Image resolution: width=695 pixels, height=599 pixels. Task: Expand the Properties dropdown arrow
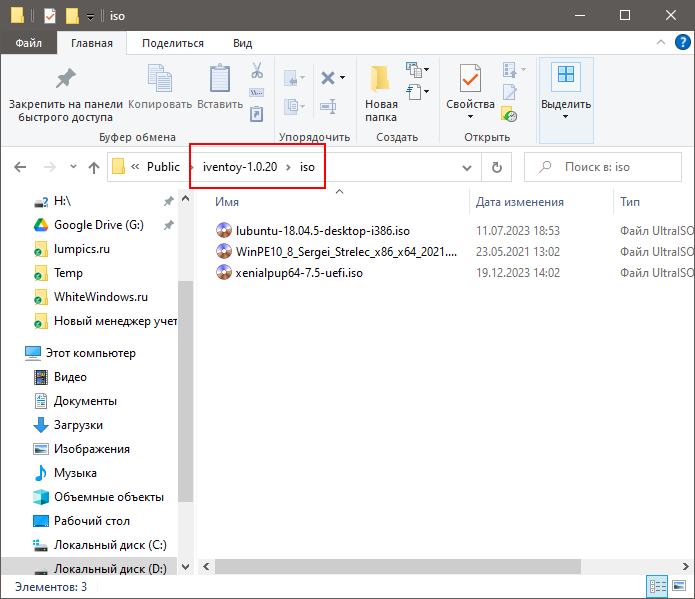coord(470,117)
